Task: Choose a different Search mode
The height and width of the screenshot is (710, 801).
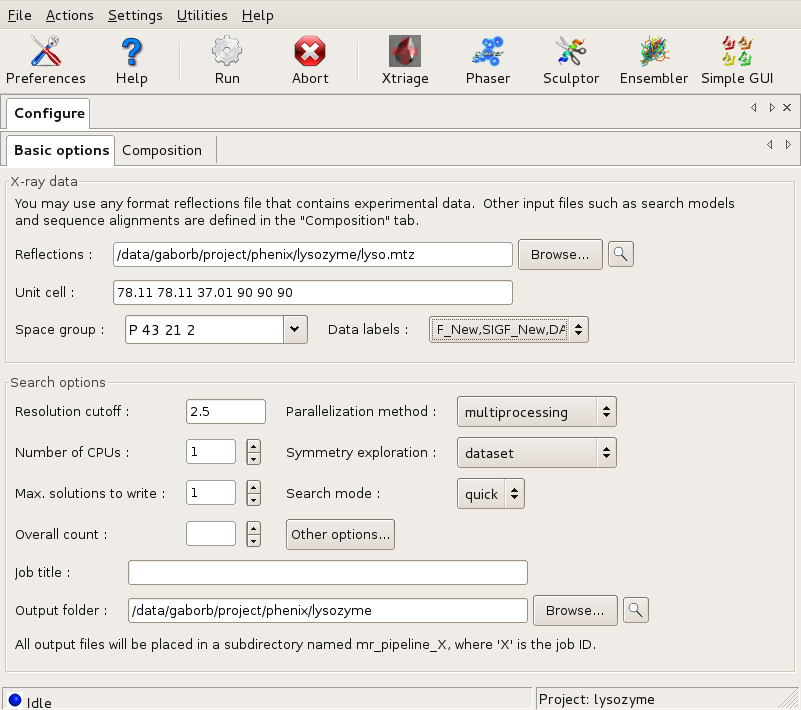Action: point(490,494)
